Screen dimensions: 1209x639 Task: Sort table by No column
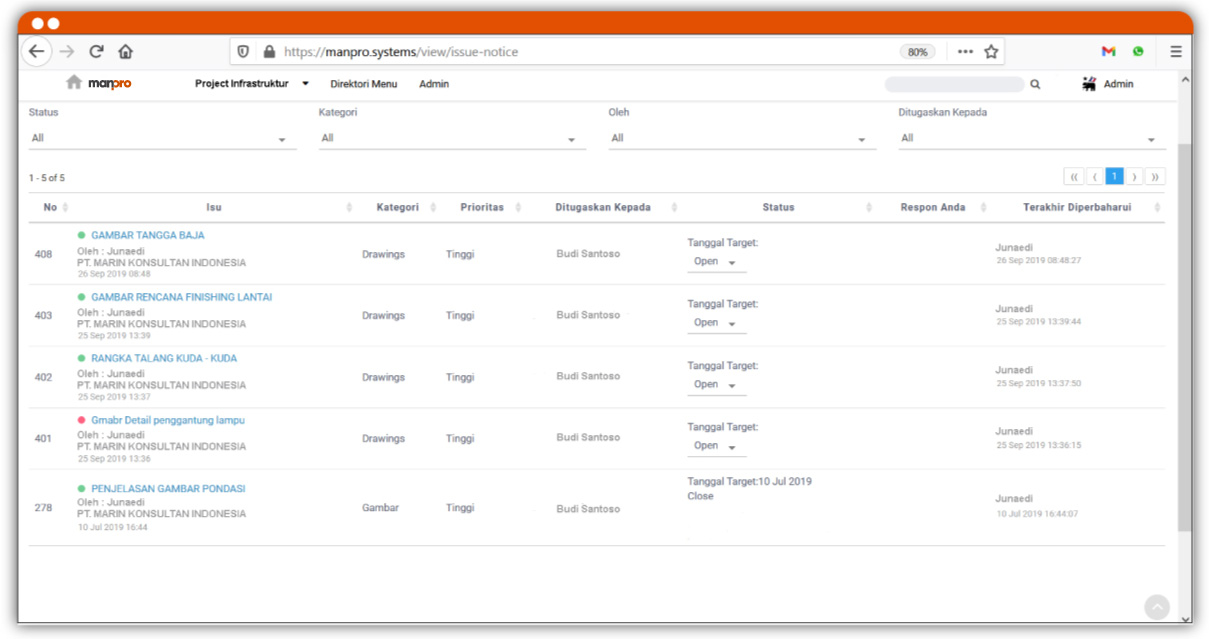pyautogui.click(x=55, y=208)
